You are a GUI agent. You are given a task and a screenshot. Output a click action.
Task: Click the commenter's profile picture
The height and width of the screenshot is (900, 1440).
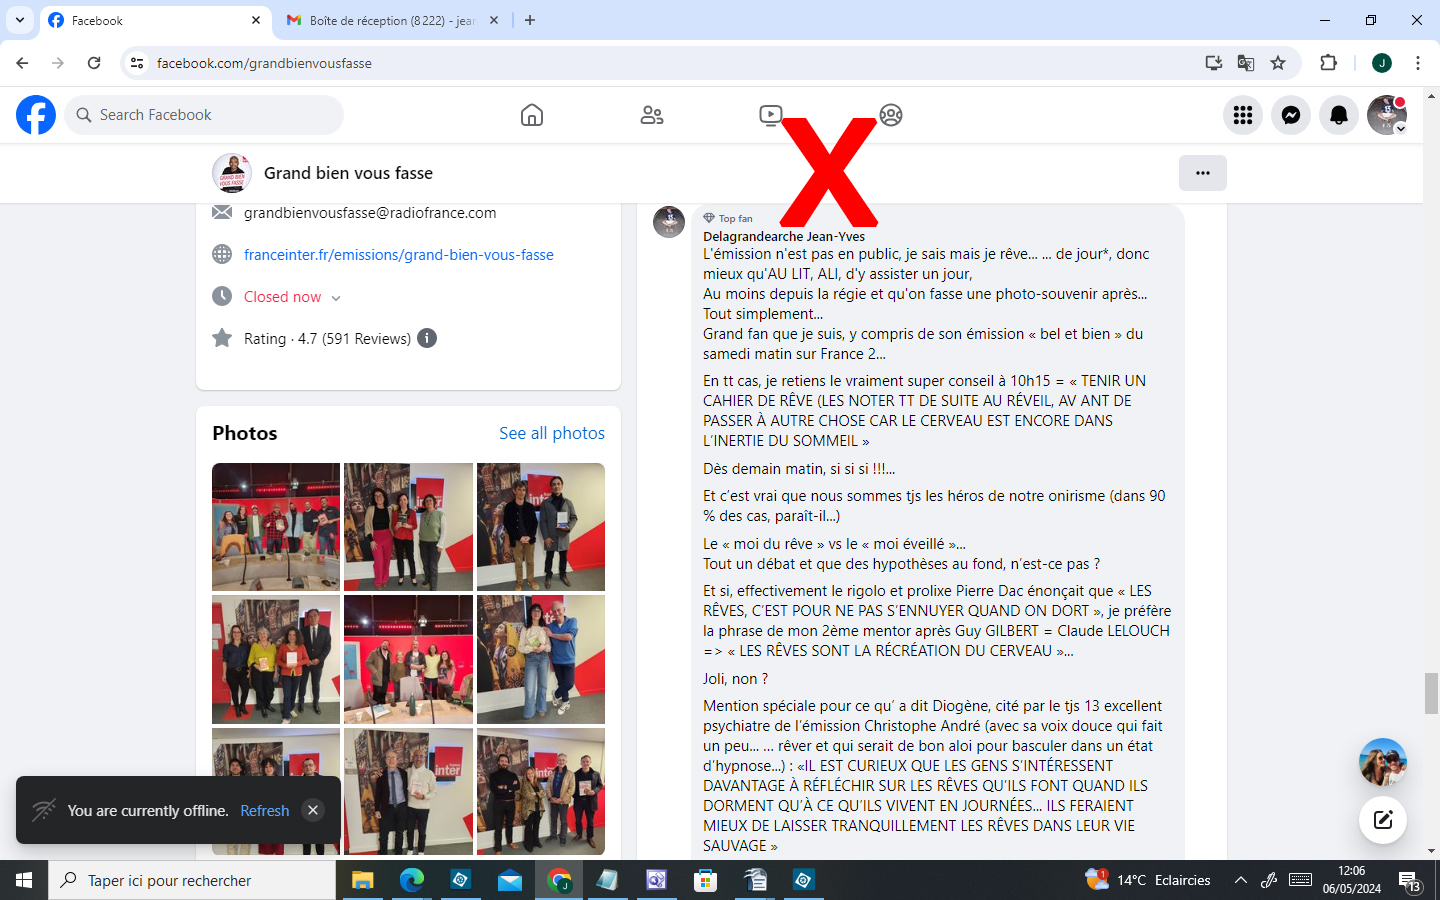pyautogui.click(x=669, y=222)
